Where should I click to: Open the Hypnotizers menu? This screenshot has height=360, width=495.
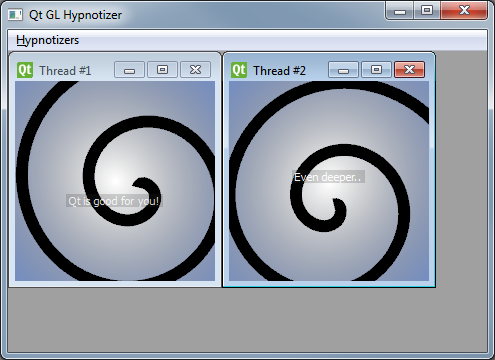pyautogui.click(x=47, y=40)
